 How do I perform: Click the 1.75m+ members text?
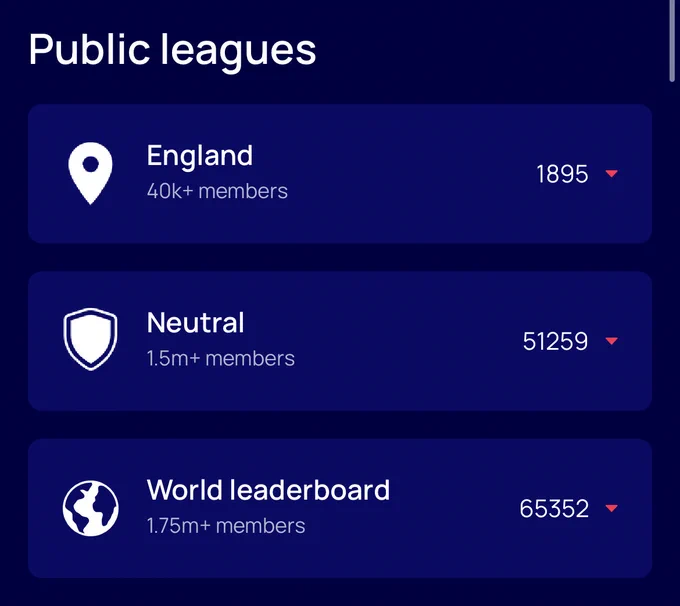(x=226, y=526)
